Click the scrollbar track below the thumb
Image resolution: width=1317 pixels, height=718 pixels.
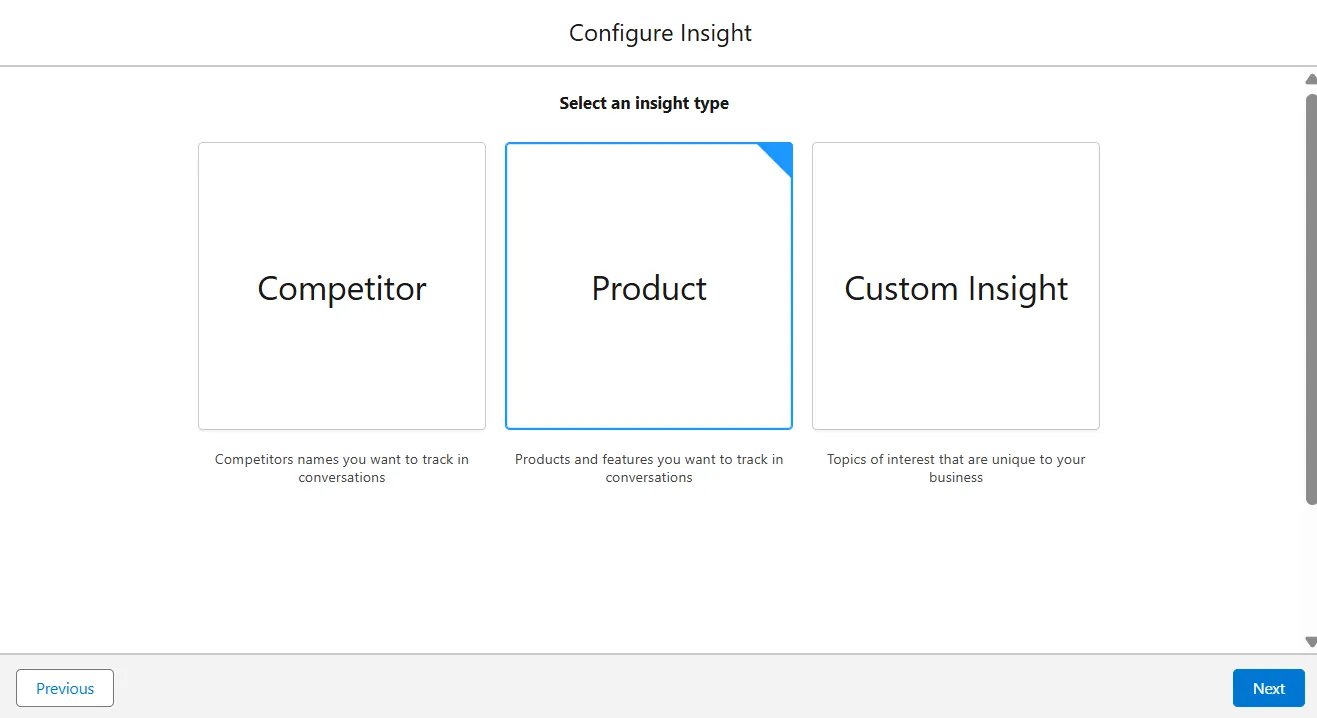[x=1311, y=570]
